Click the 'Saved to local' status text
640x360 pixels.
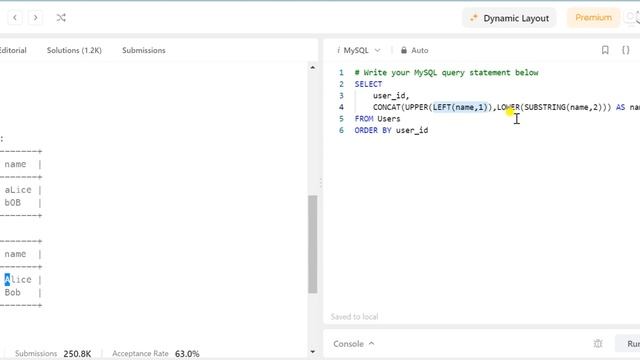354,316
